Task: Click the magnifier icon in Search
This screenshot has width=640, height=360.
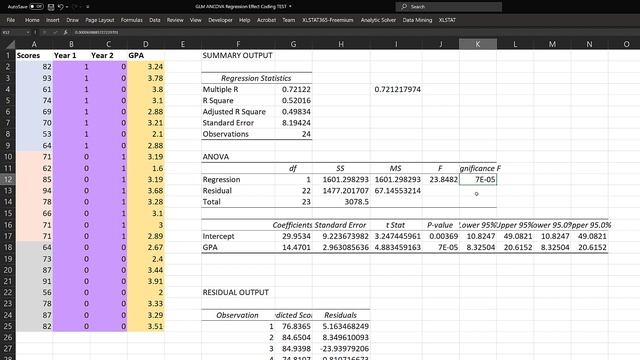Action: coord(404,7)
